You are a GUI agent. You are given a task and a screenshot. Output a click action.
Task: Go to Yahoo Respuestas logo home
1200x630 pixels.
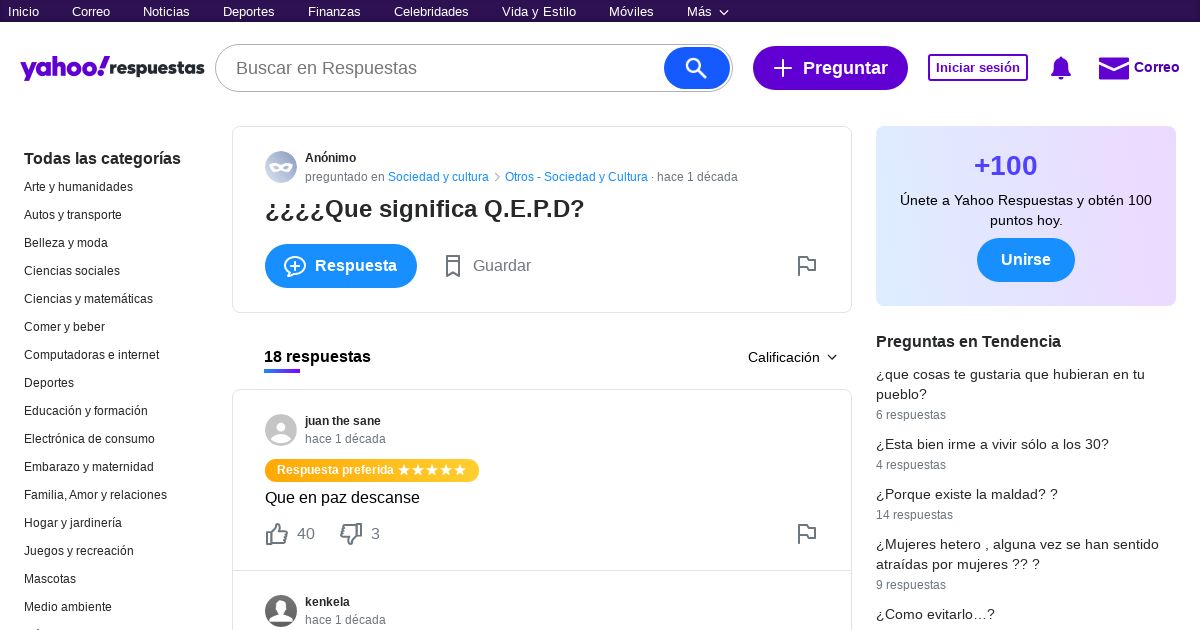[112, 68]
